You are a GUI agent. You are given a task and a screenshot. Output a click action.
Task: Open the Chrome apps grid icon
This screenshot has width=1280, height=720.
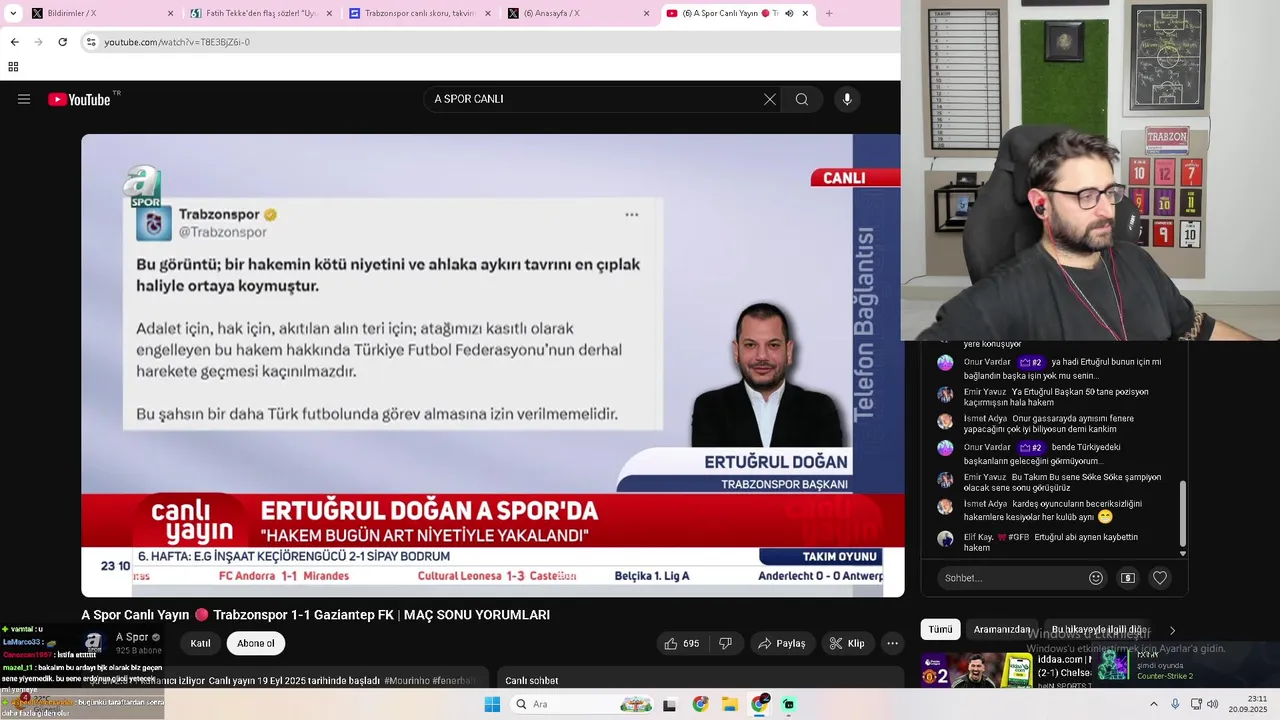(x=13, y=67)
